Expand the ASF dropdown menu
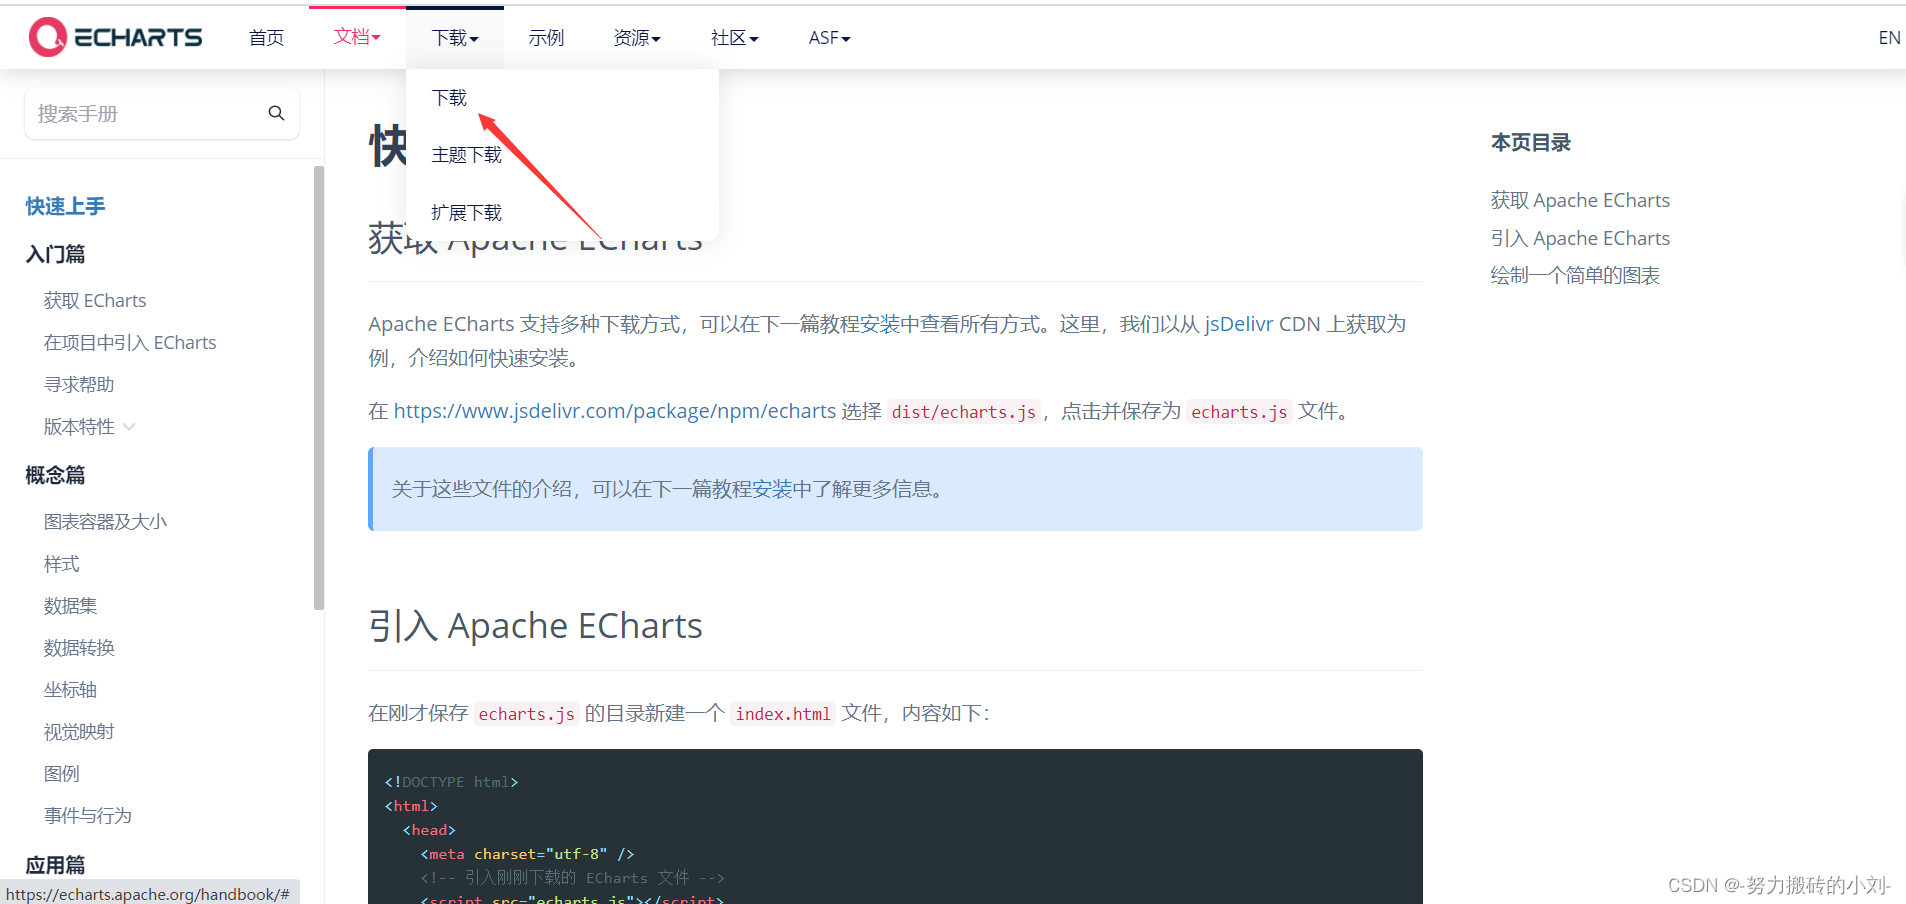 pos(829,38)
